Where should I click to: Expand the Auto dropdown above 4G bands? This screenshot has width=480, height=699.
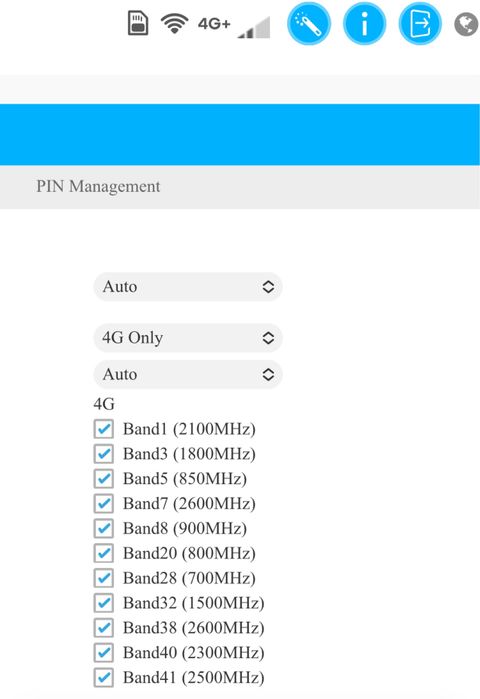[x=188, y=374]
